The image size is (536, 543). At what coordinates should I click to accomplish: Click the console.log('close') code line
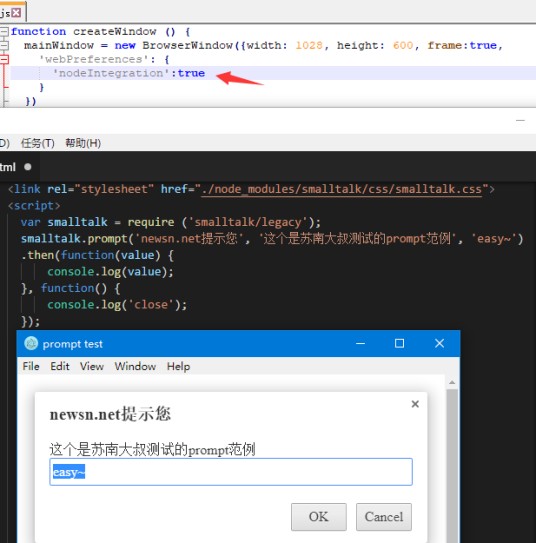[117, 305]
